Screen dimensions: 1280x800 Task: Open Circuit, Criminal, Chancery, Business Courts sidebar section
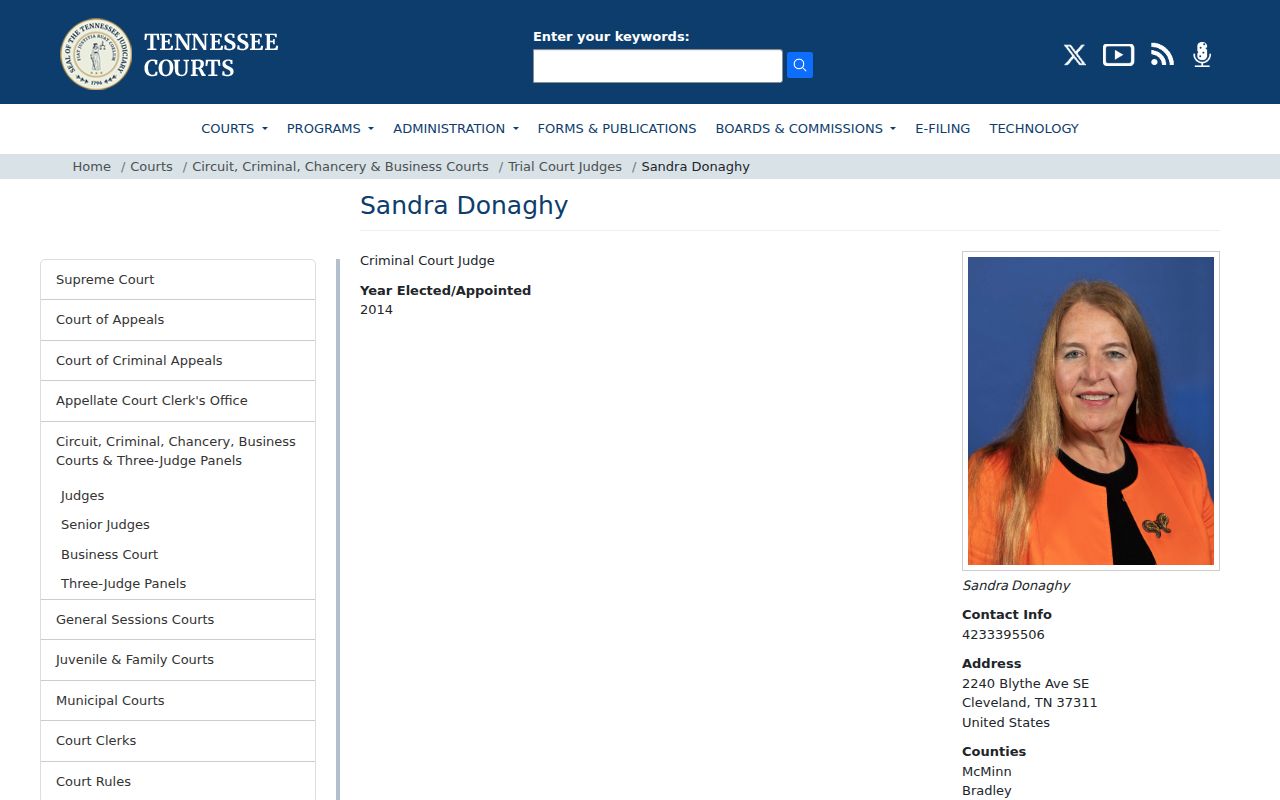pos(176,451)
